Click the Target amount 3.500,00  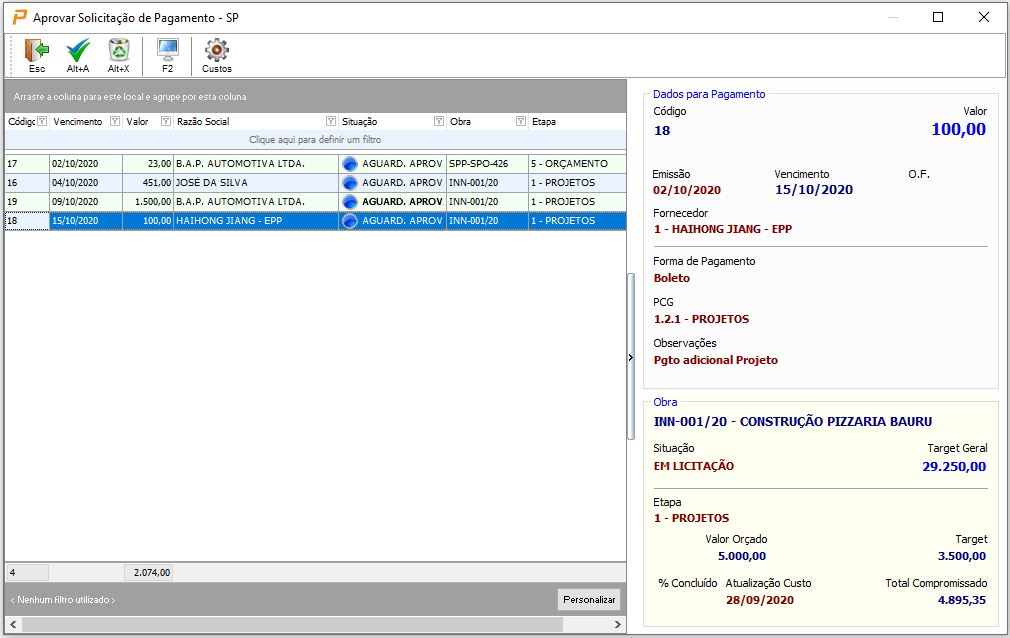pos(962,556)
